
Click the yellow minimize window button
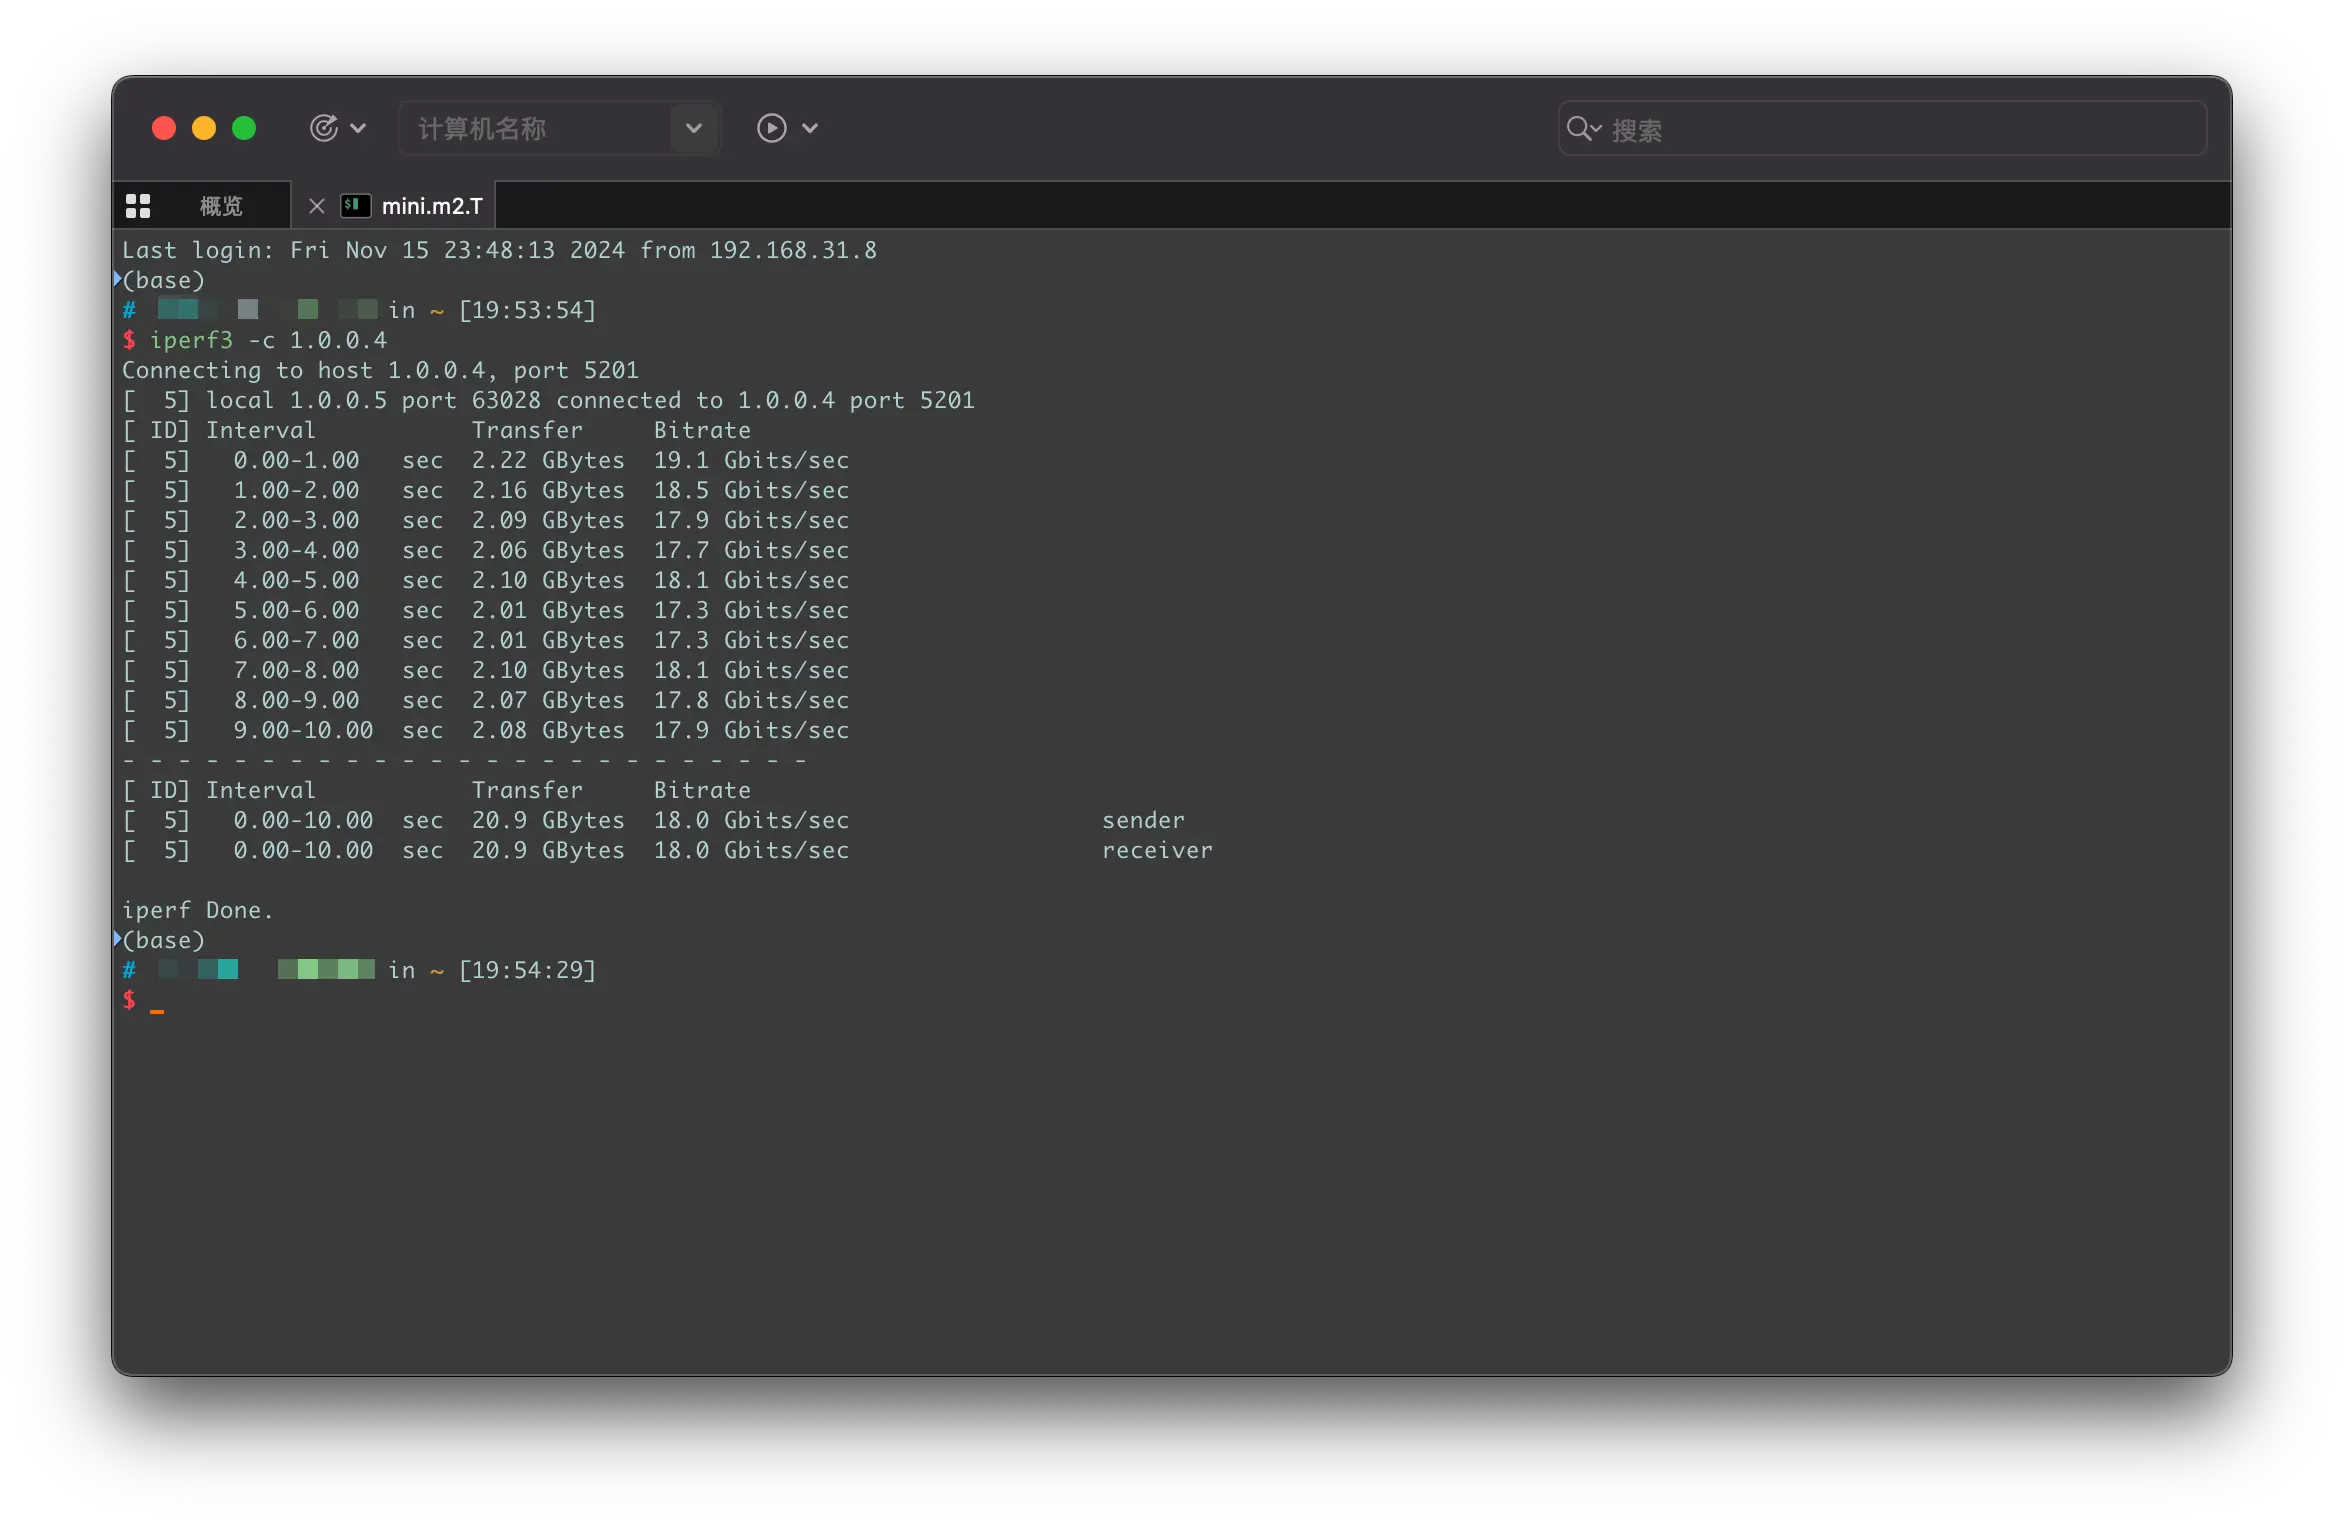pos(204,128)
